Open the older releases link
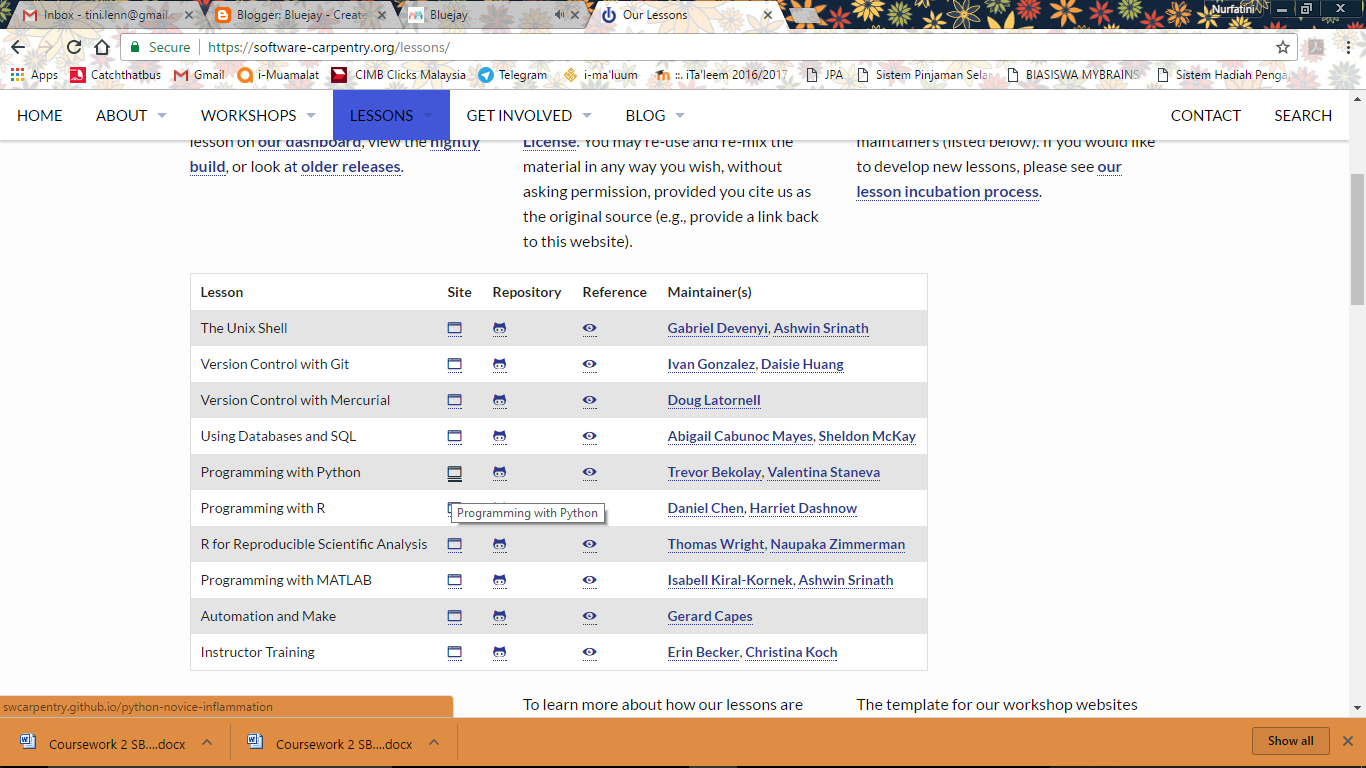This screenshot has width=1366, height=768. point(351,167)
